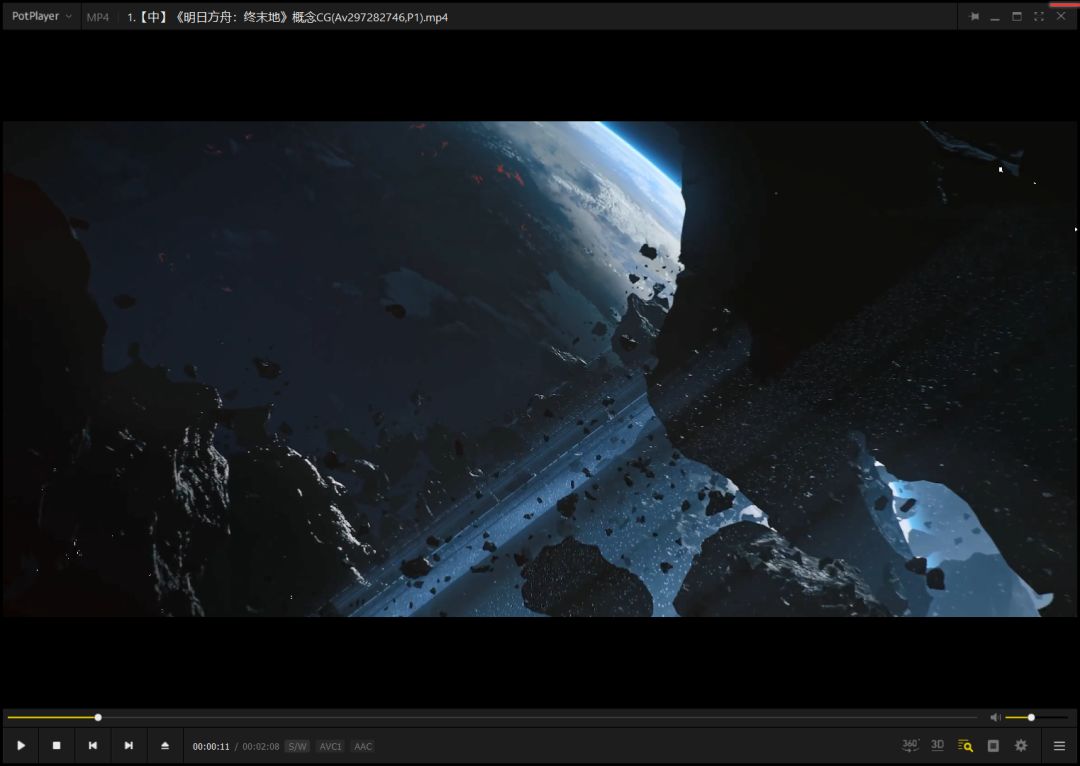Image resolution: width=1080 pixels, height=766 pixels.
Task: Jump to the previous file
Action: (93, 746)
